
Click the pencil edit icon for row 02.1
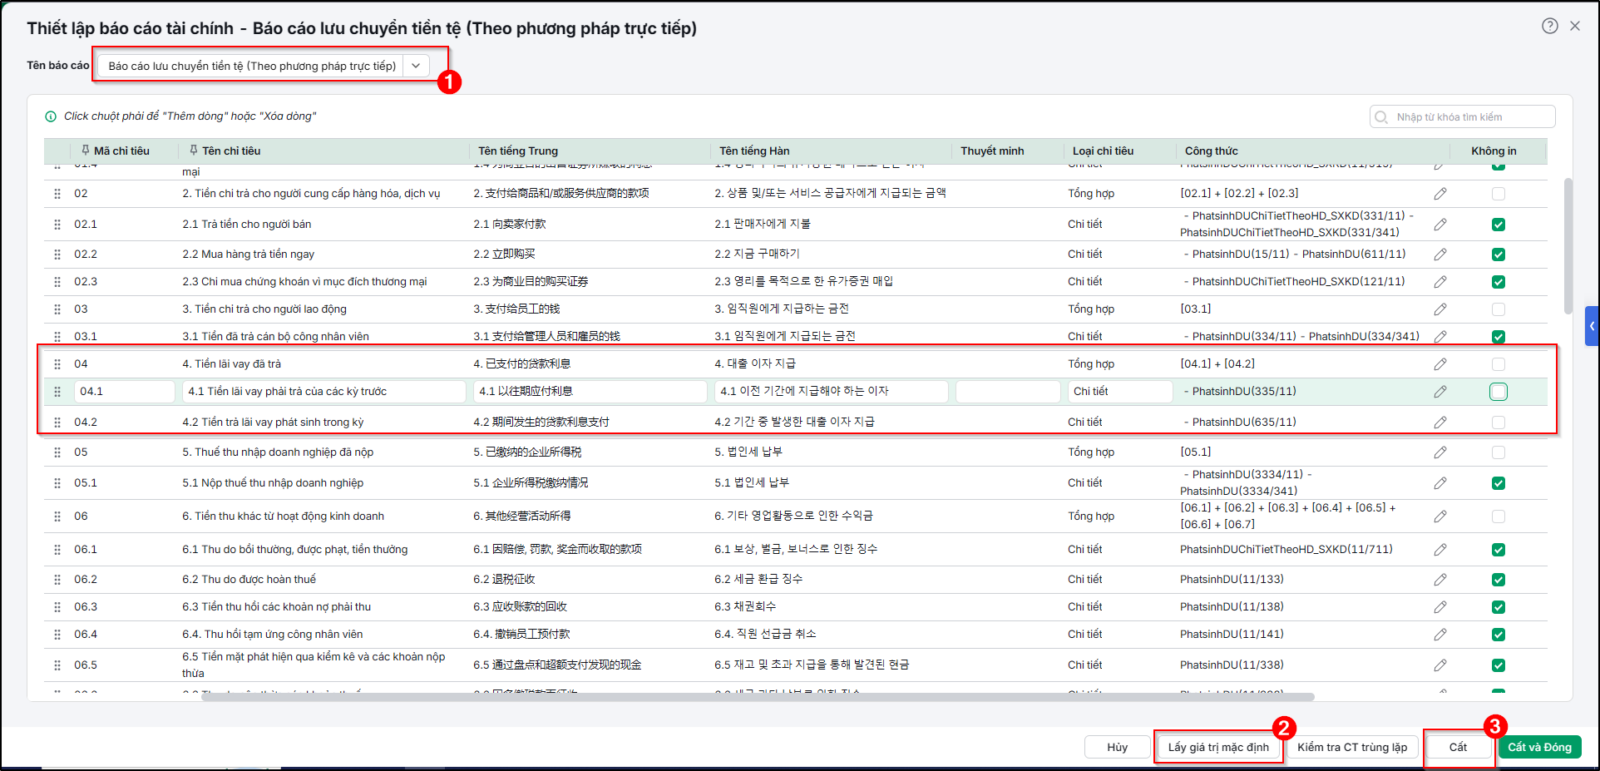click(x=1440, y=224)
